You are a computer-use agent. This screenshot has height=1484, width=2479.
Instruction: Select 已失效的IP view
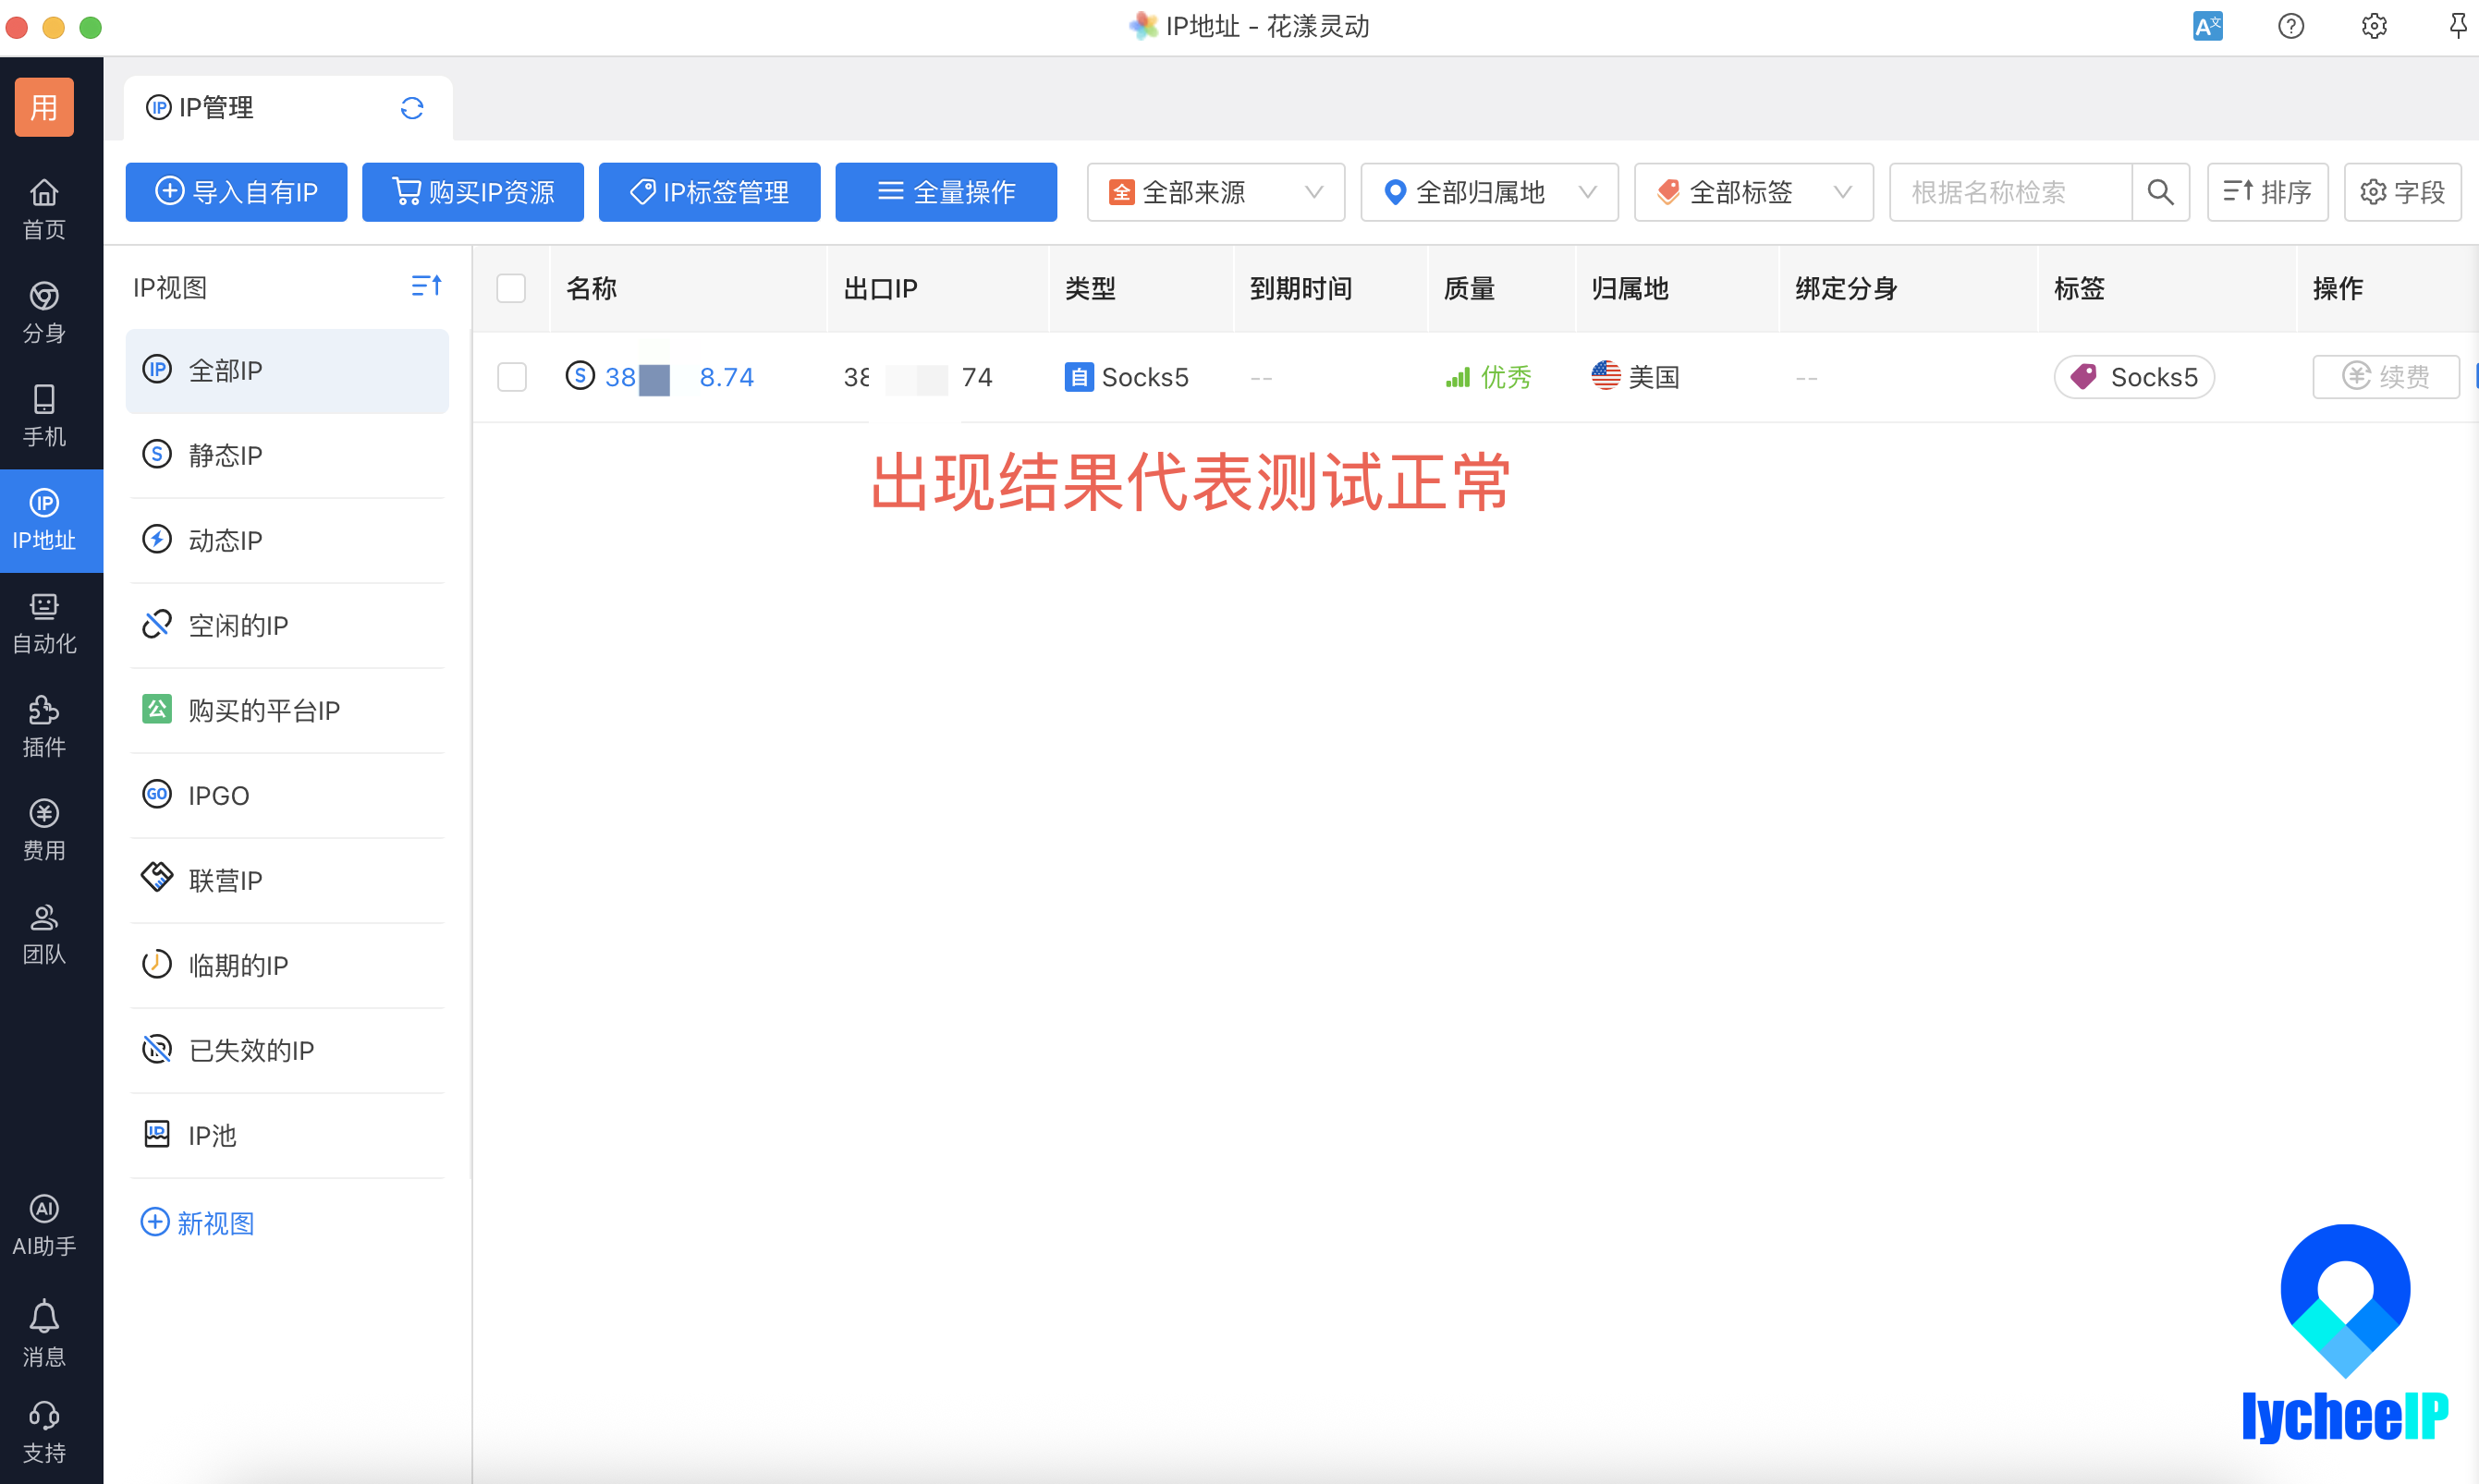pos(287,1050)
